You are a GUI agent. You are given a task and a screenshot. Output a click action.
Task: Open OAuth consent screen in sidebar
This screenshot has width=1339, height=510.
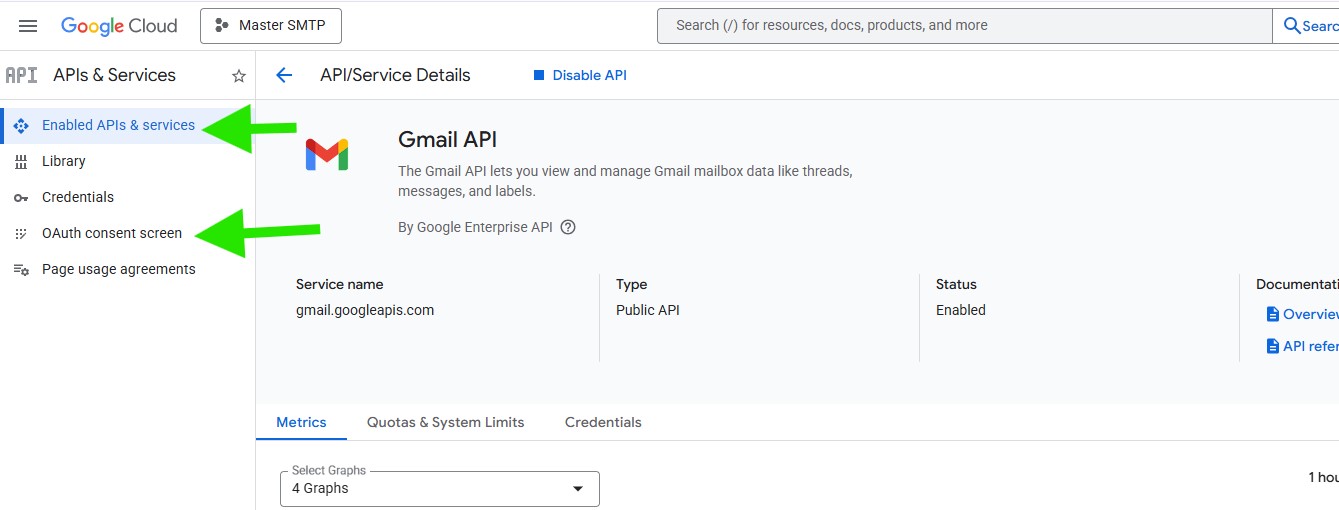click(112, 233)
